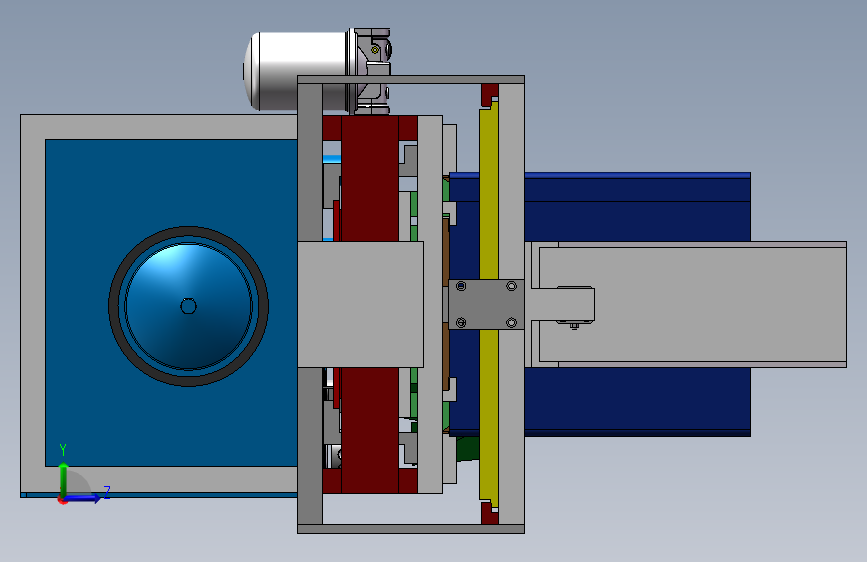Pick the small center hole on the dome
Screen dimensions: 867x562
point(189,306)
